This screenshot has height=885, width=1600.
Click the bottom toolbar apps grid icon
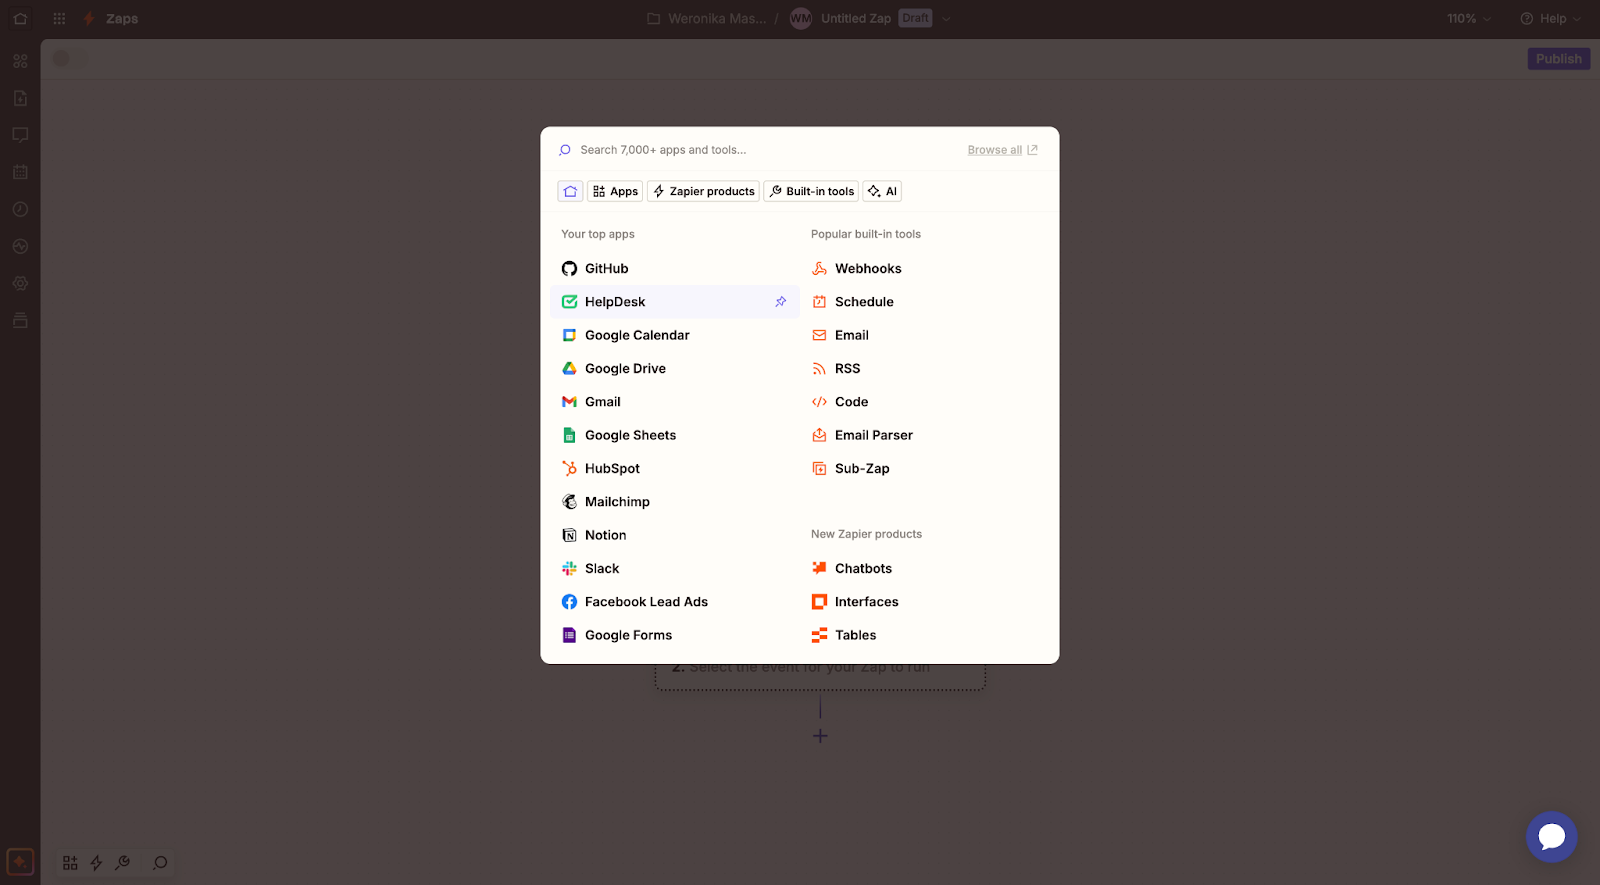click(x=70, y=863)
